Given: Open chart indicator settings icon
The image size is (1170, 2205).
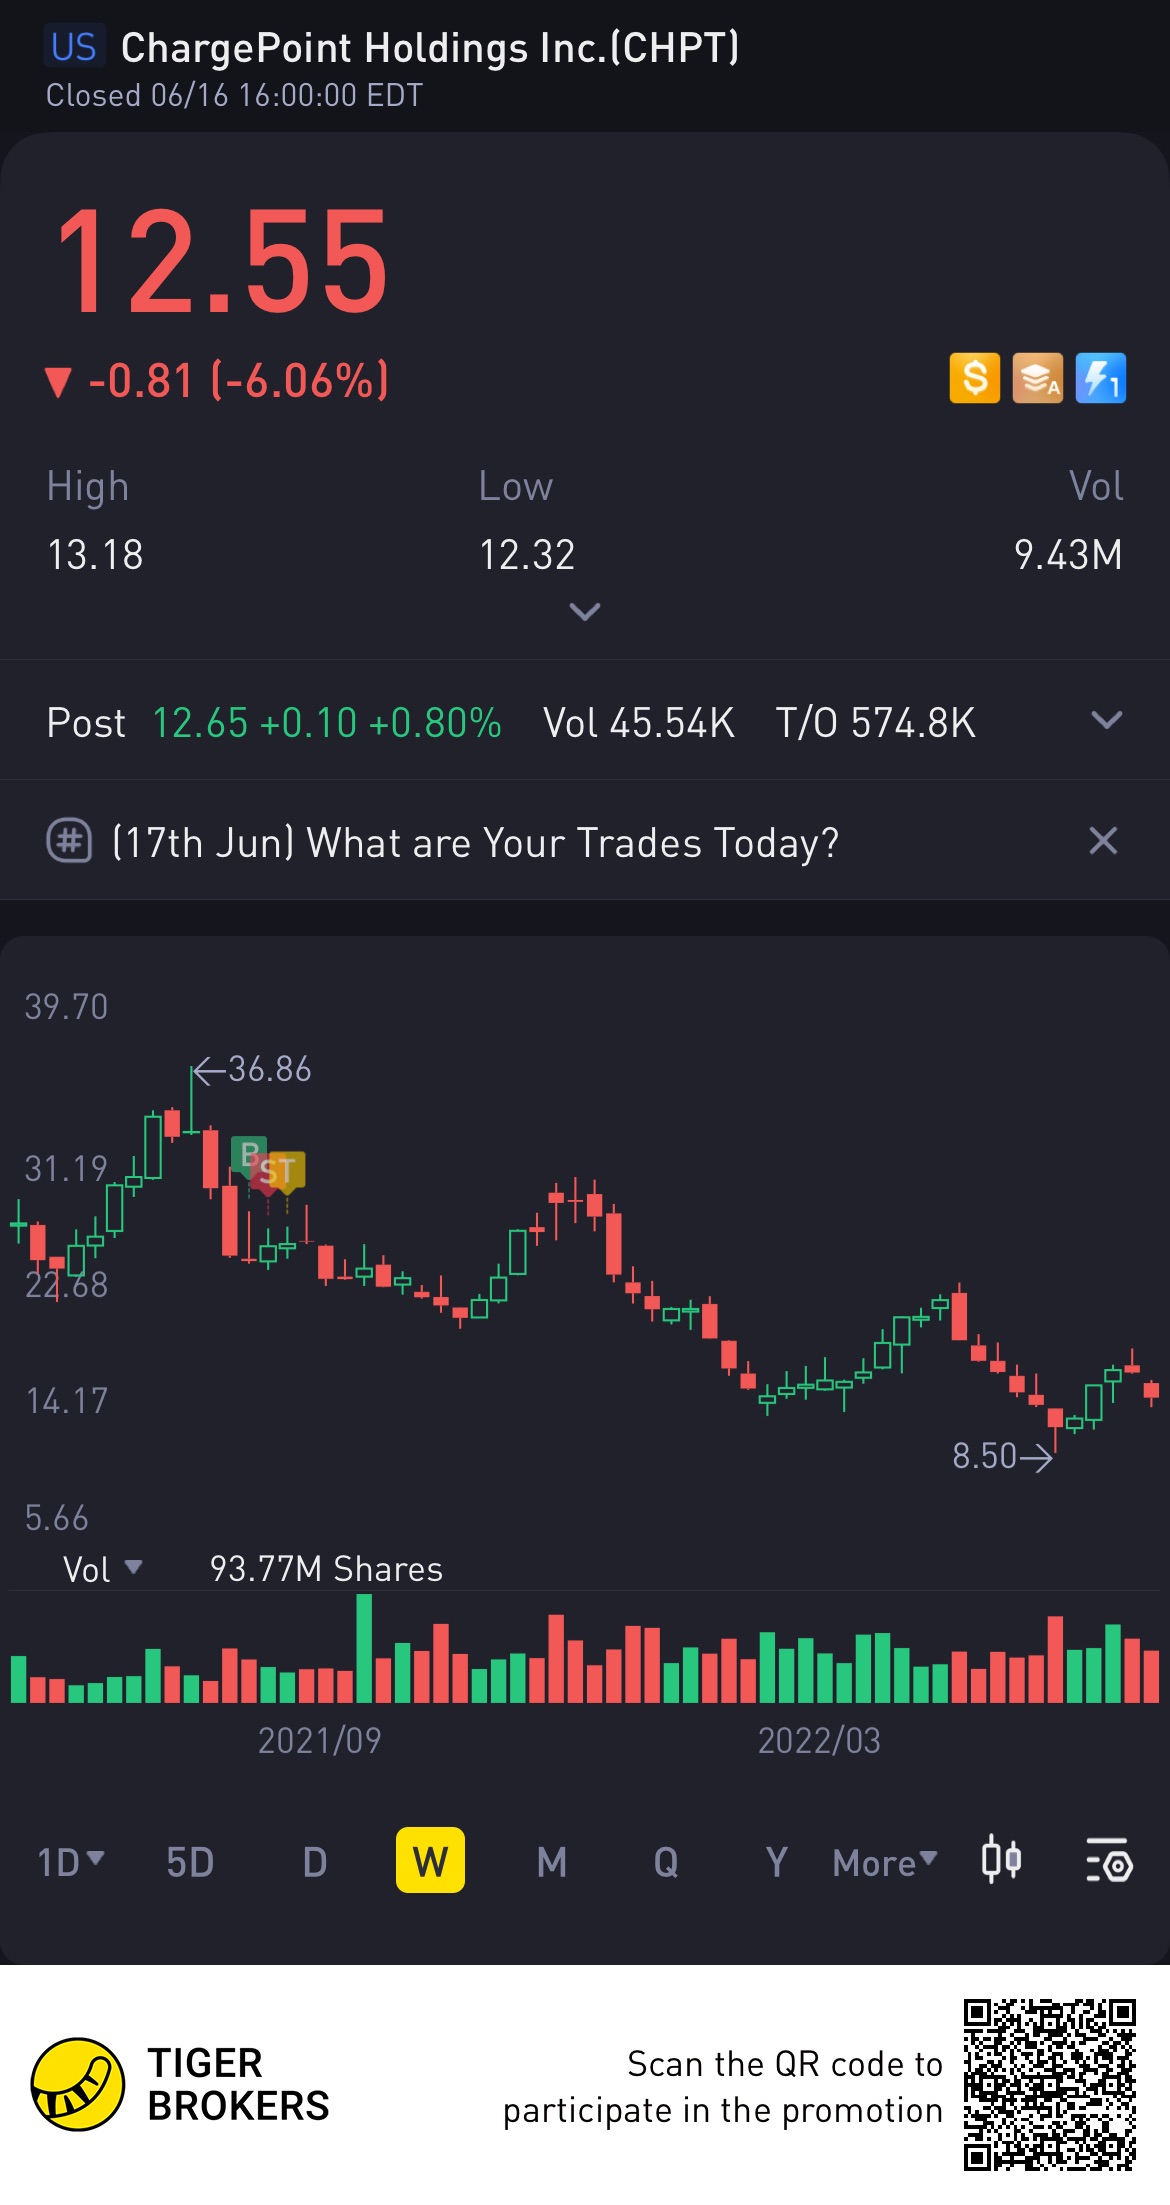Looking at the screenshot, I should click(1109, 1861).
